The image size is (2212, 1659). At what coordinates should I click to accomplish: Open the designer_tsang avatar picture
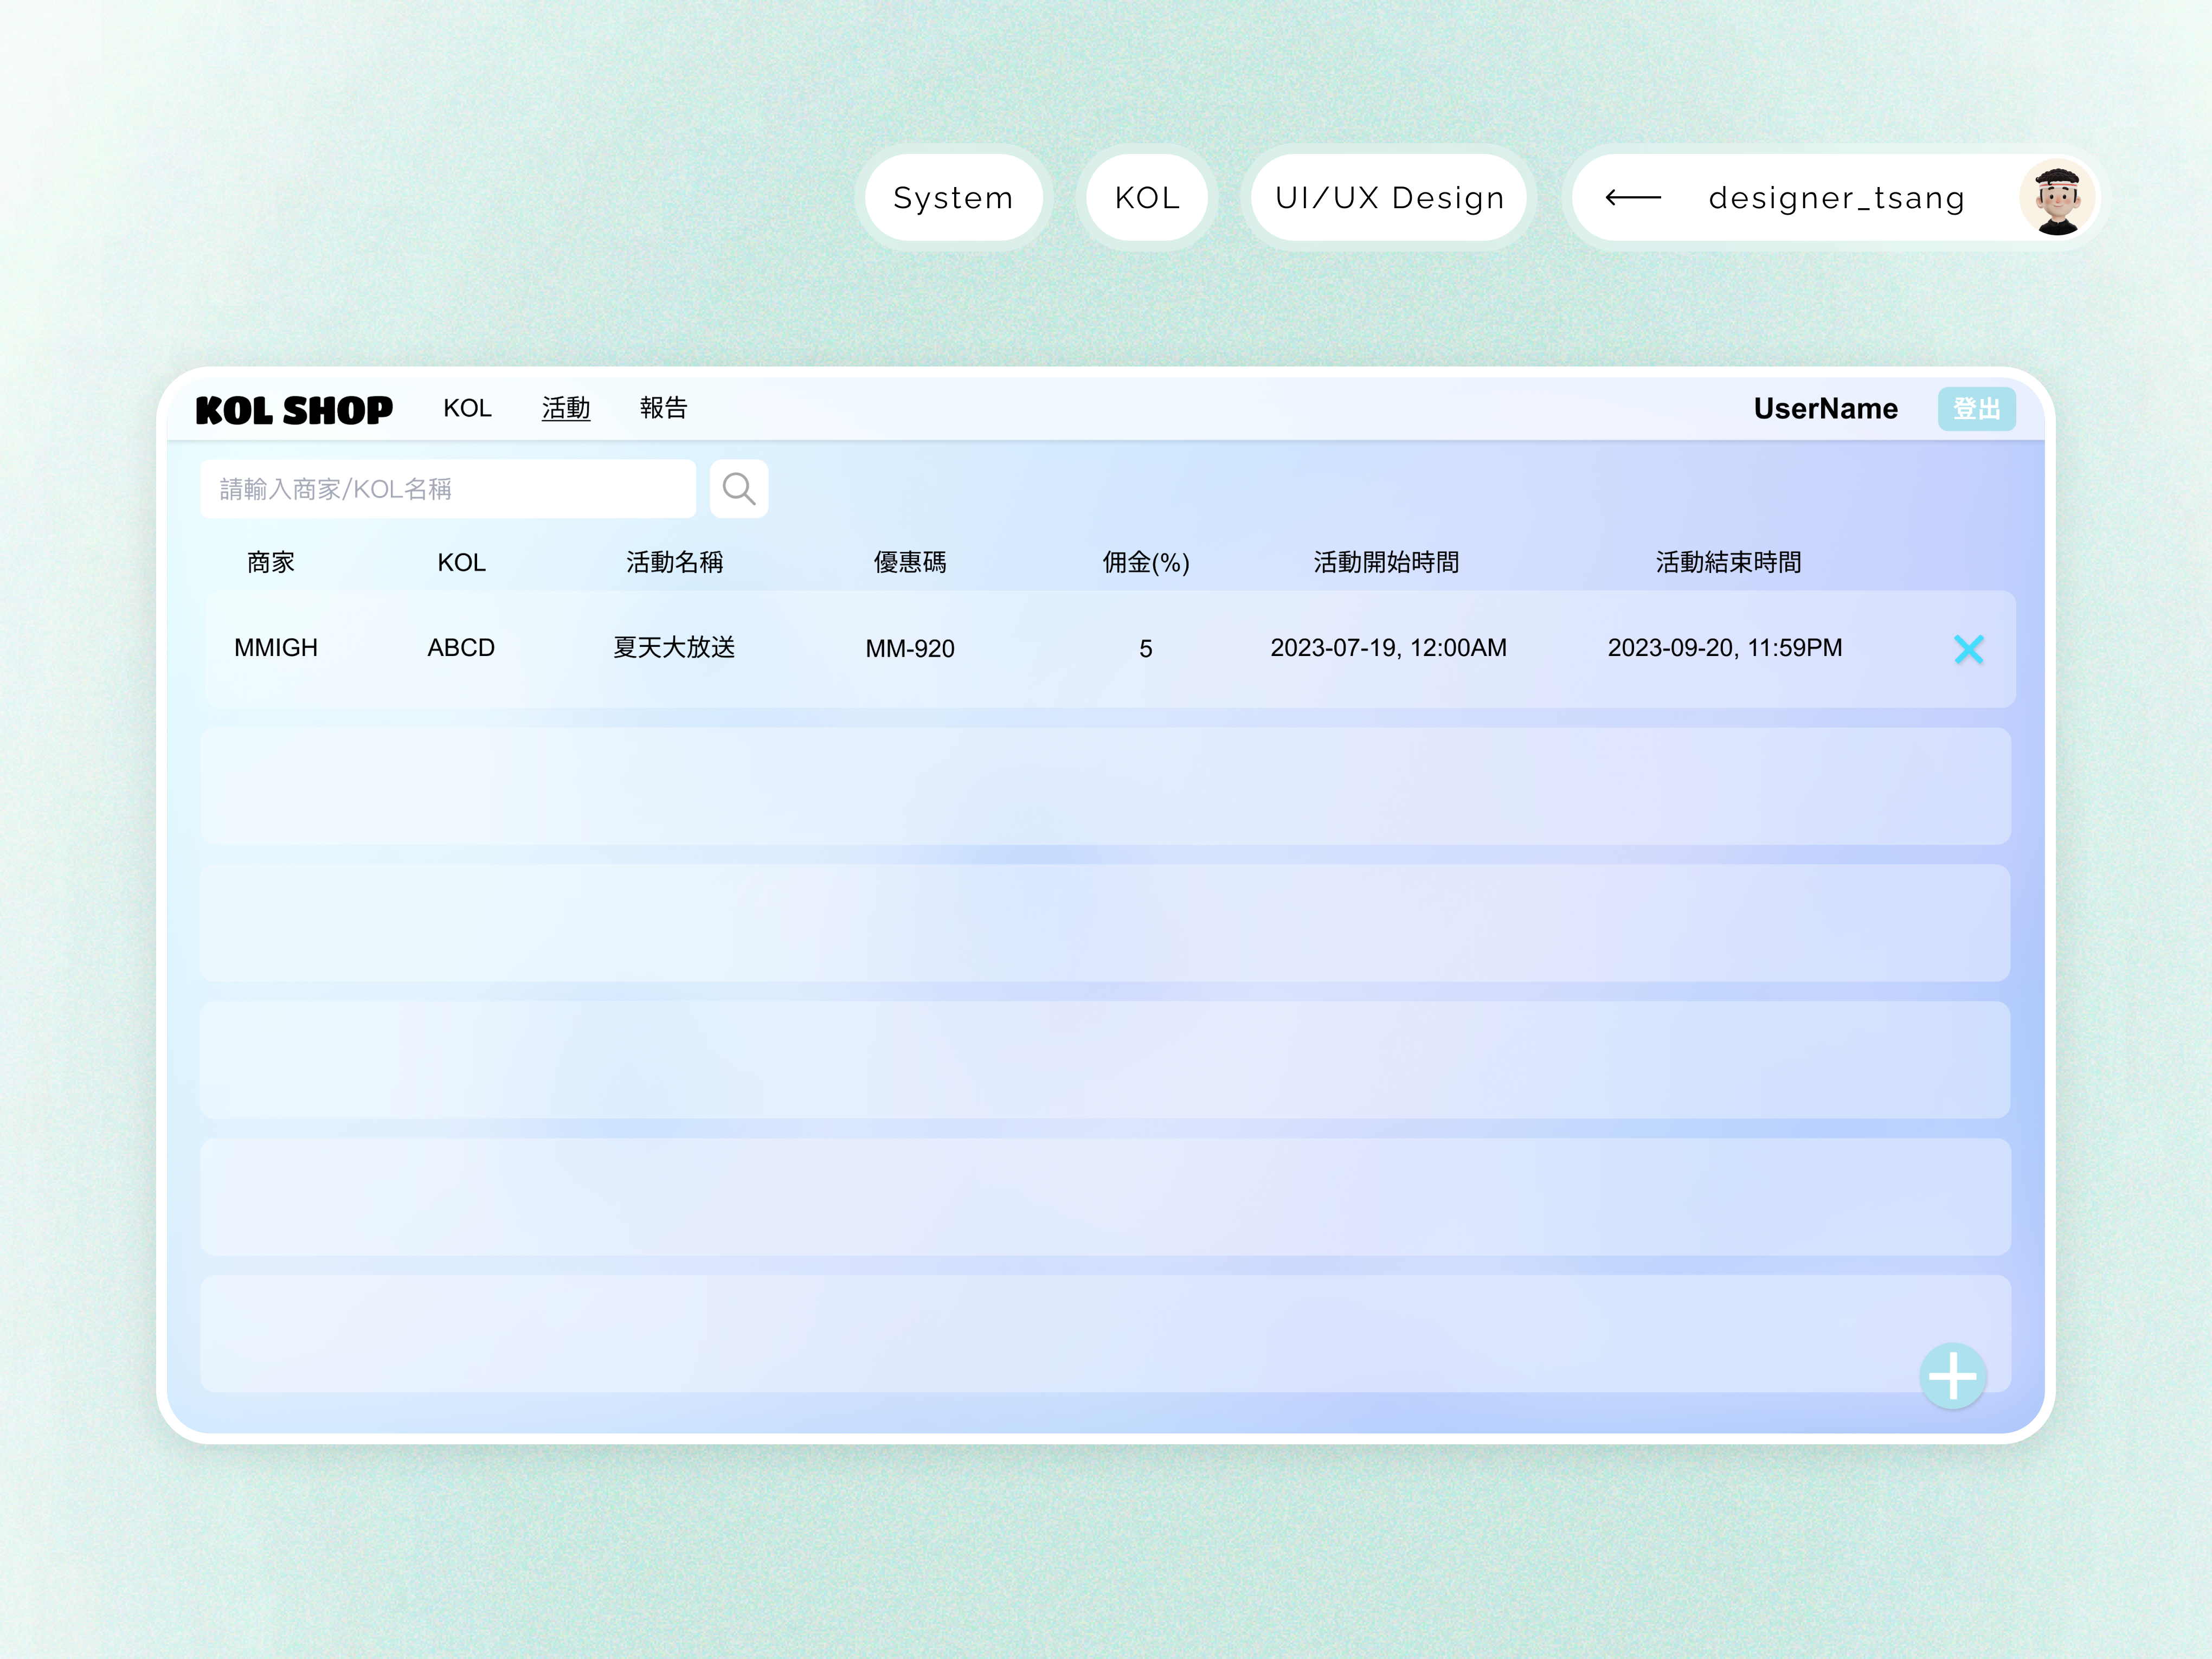pos(2056,198)
